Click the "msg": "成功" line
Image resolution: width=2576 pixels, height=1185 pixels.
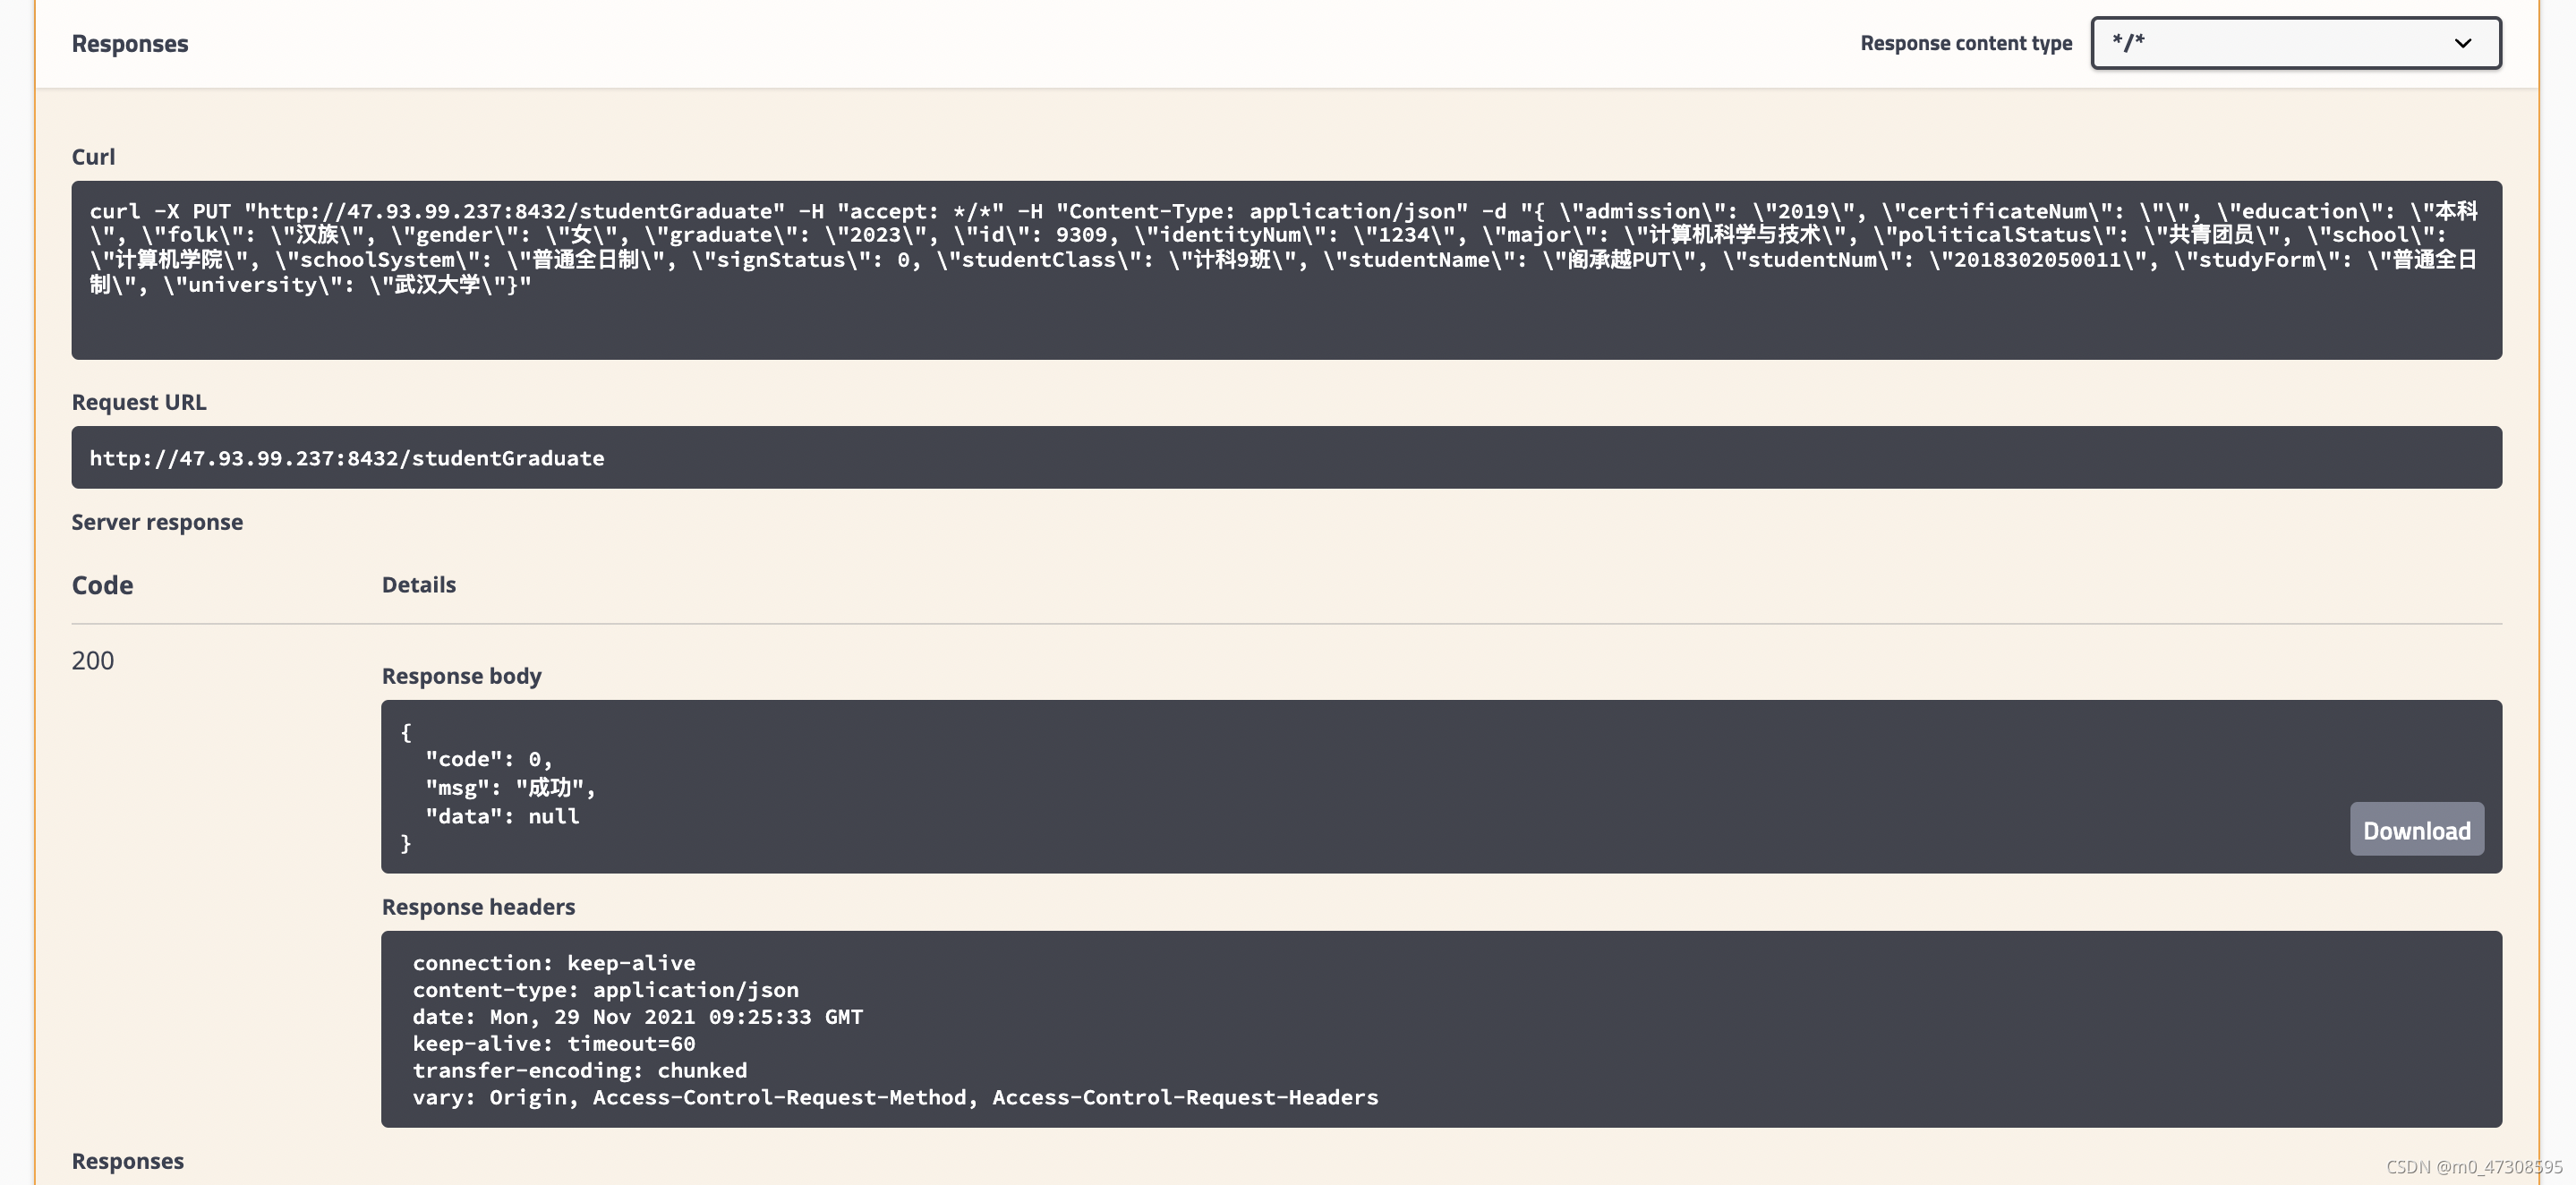tap(510, 788)
